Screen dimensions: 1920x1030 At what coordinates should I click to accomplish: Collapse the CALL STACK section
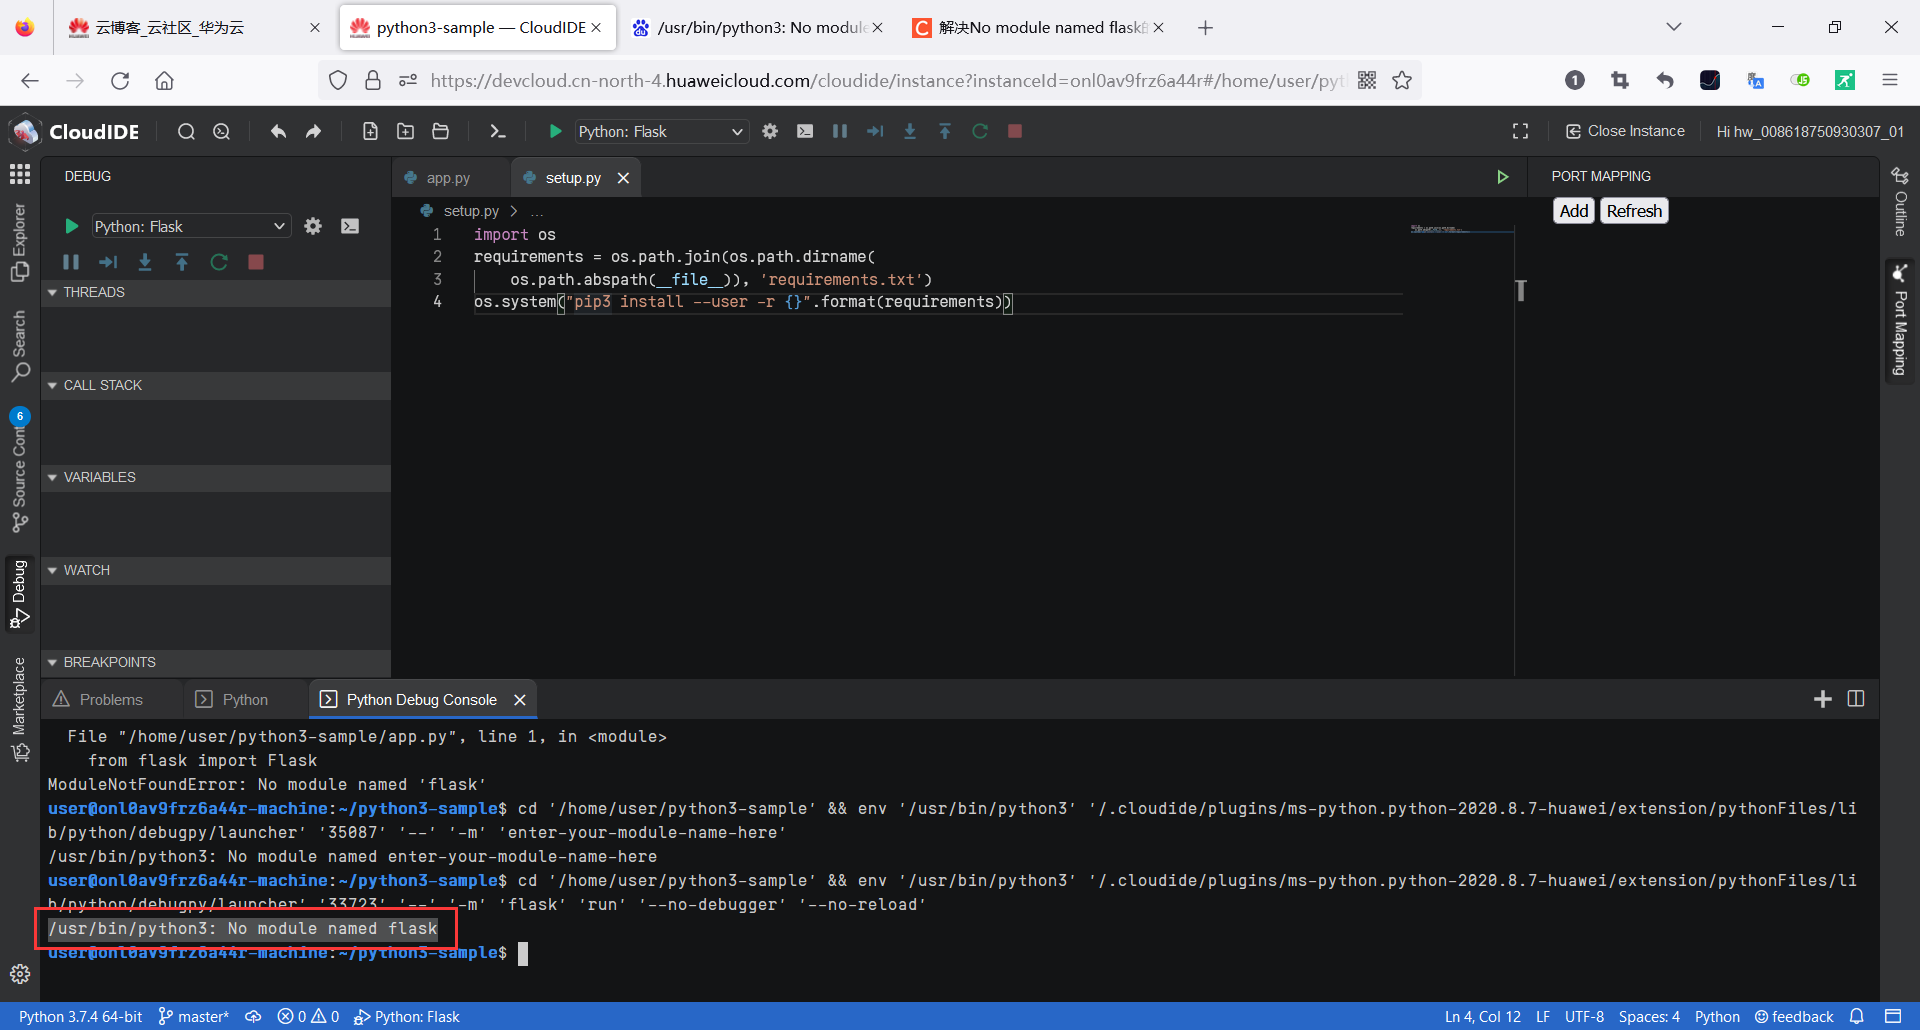click(x=216, y=385)
